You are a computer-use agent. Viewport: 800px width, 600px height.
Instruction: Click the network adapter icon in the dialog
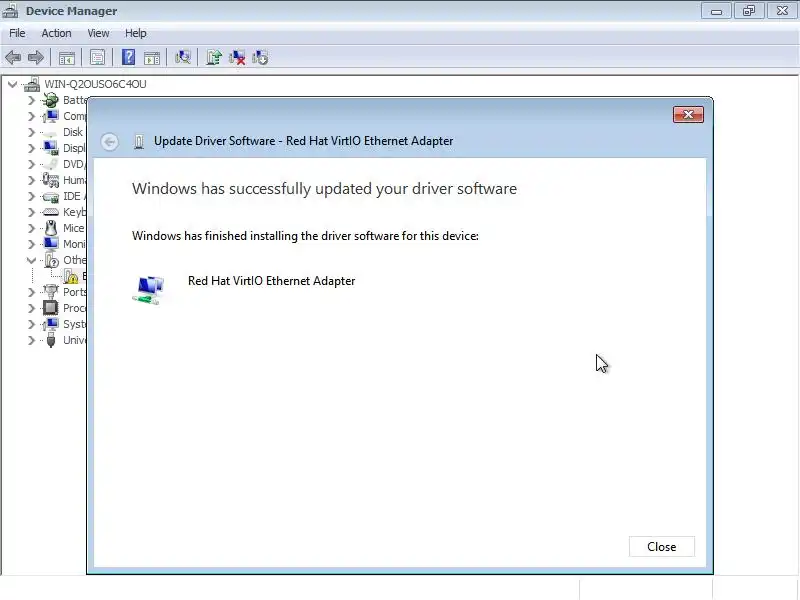coord(148,290)
